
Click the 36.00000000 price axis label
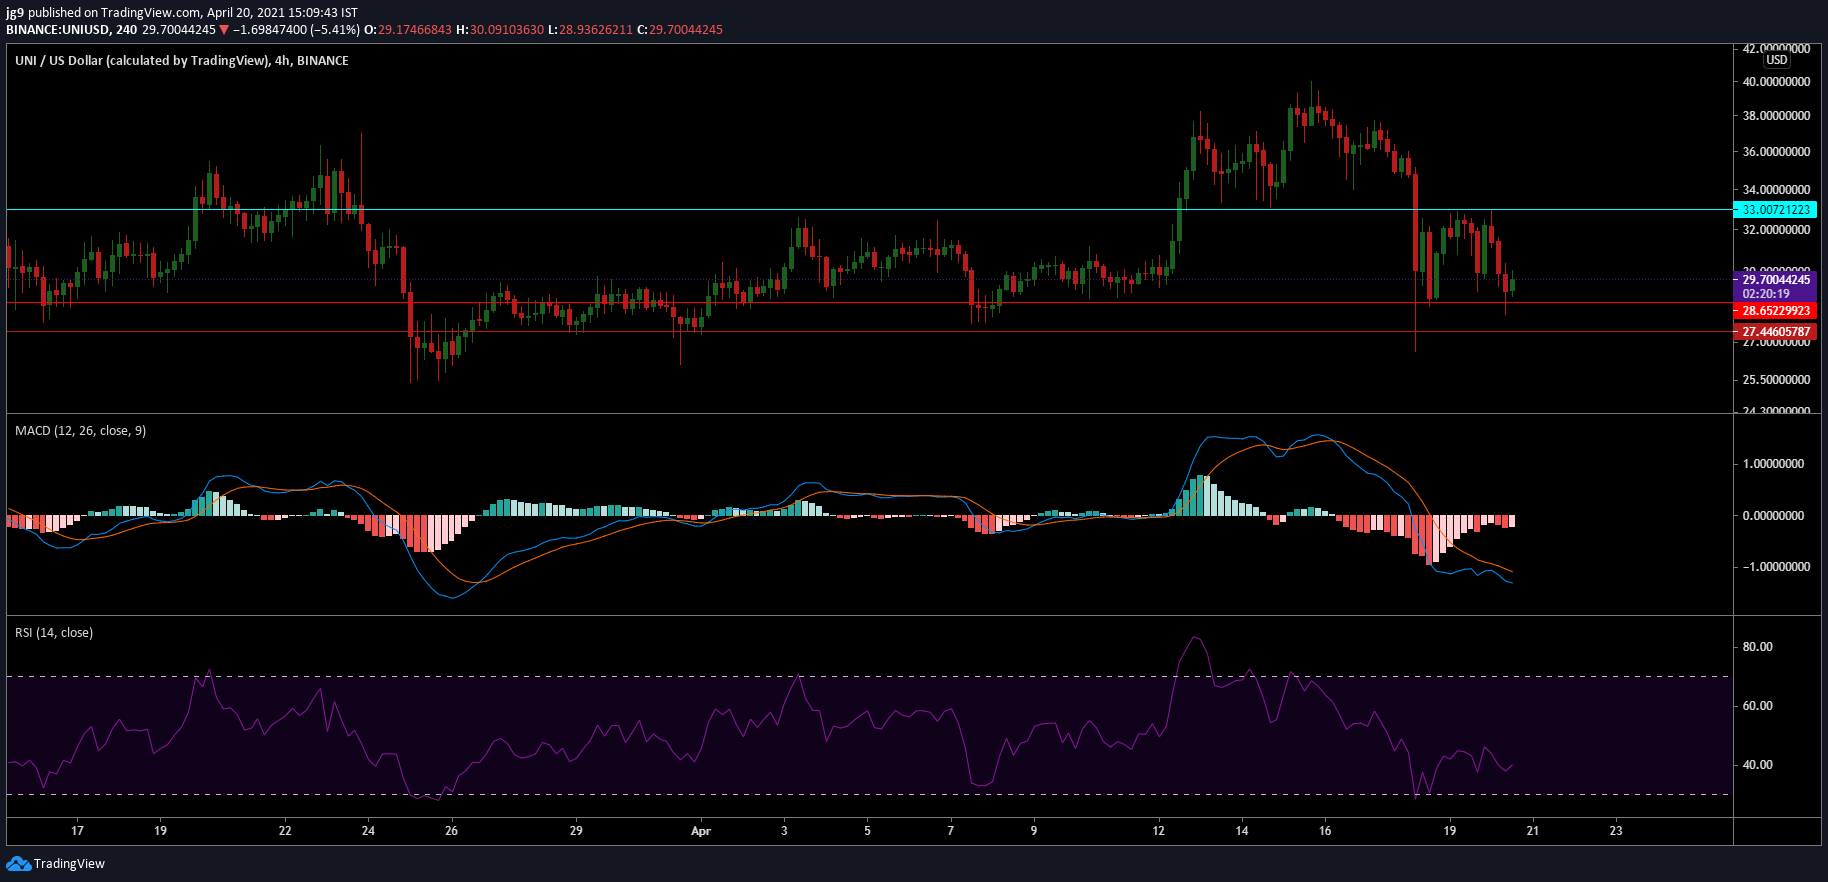coord(1776,152)
